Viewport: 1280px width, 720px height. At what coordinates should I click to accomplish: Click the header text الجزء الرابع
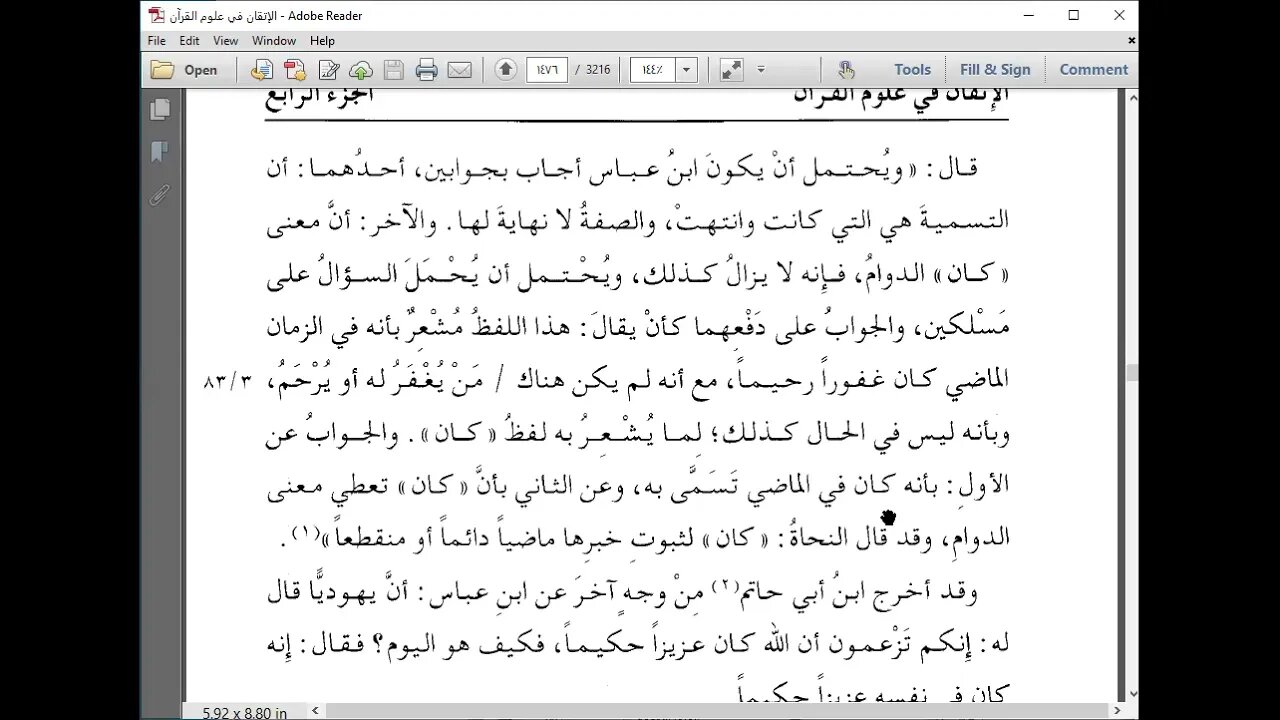319,95
